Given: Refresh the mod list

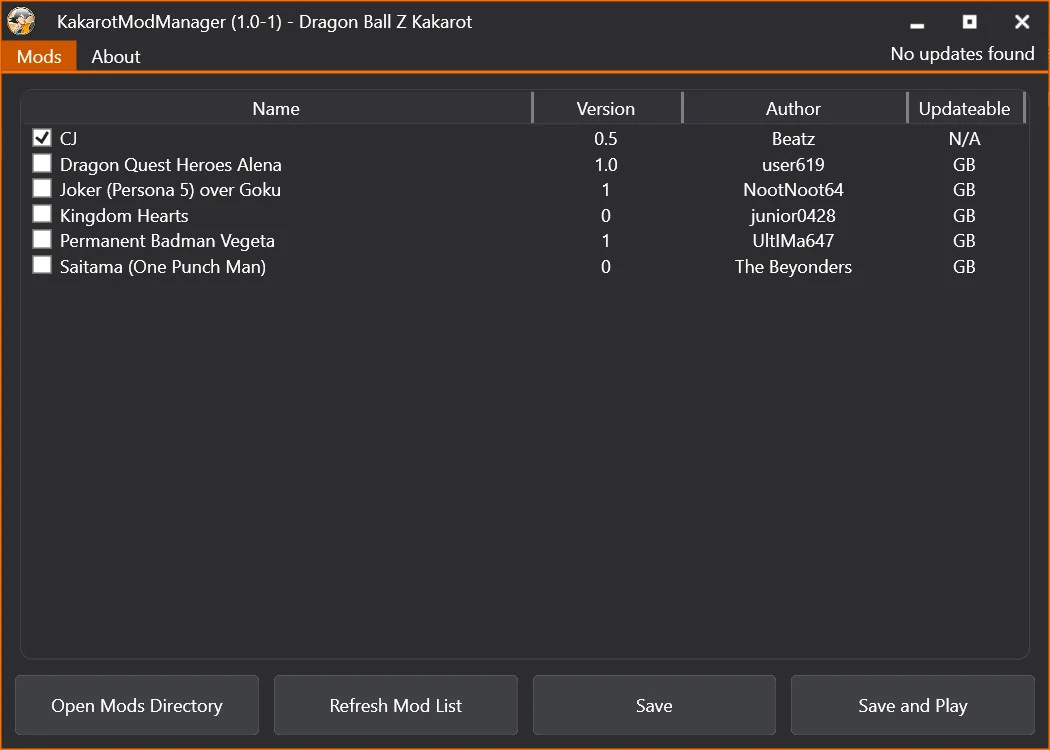Looking at the screenshot, I should click(395, 705).
